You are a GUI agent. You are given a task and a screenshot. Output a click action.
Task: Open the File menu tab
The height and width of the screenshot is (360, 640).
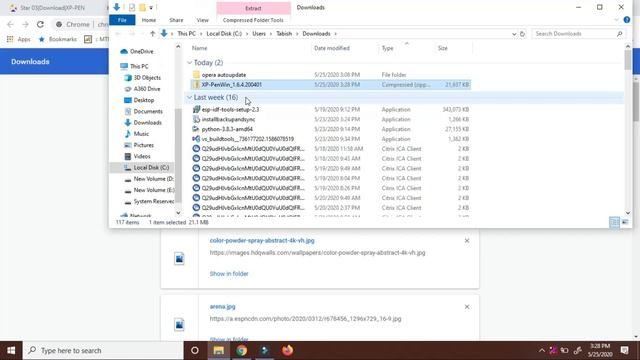click(122, 20)
